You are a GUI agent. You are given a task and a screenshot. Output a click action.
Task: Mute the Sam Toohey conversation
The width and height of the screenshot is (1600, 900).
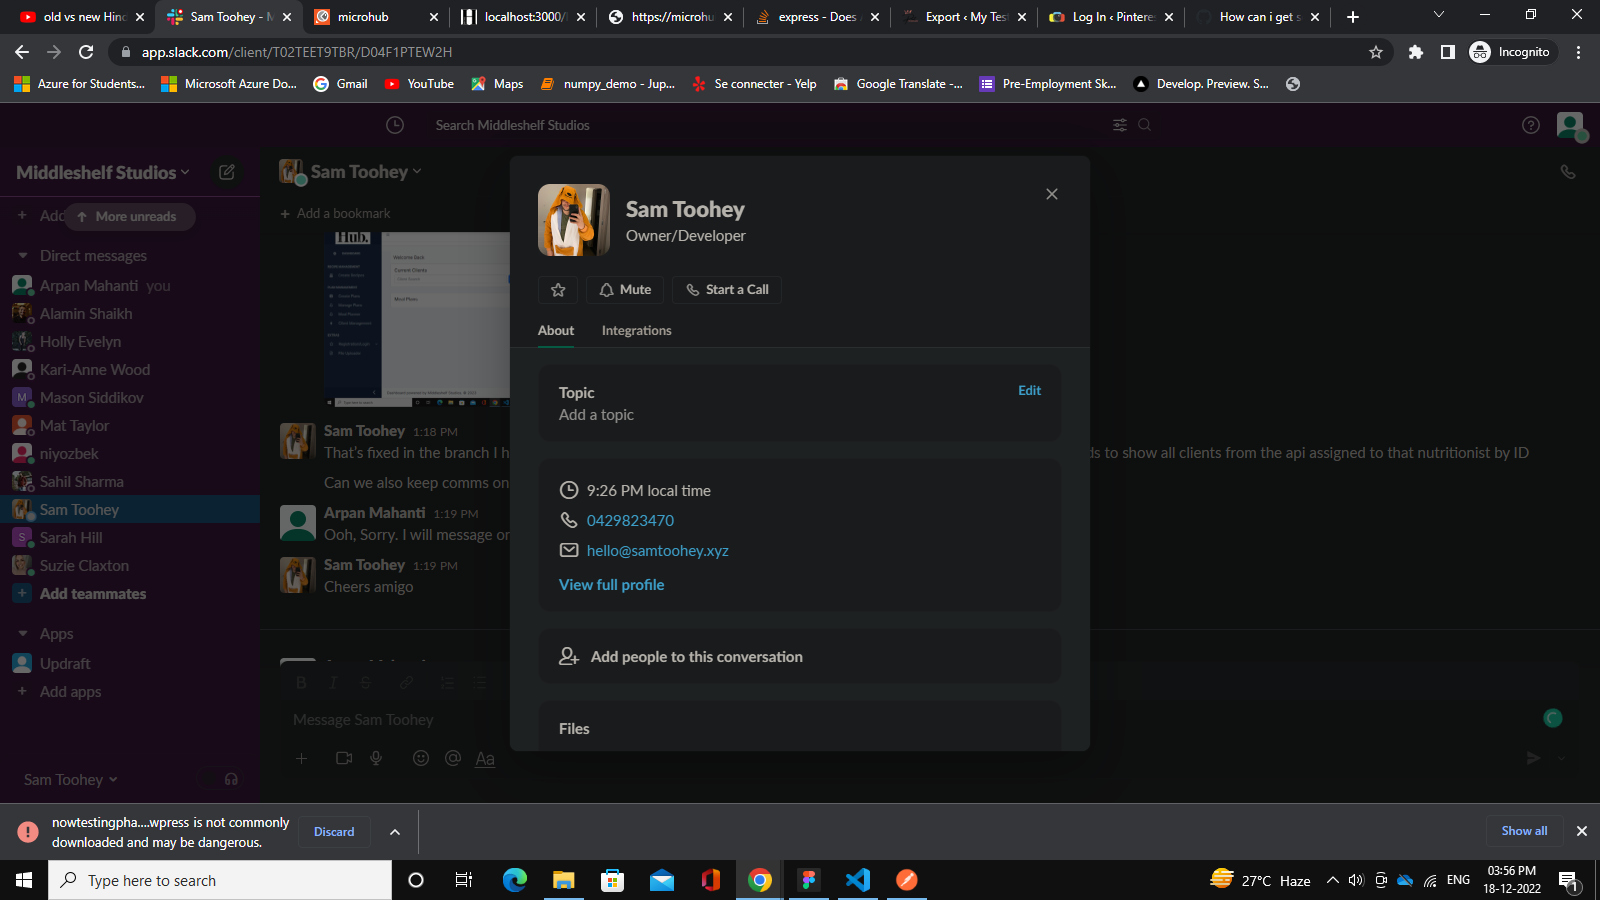tap(625, 290)
